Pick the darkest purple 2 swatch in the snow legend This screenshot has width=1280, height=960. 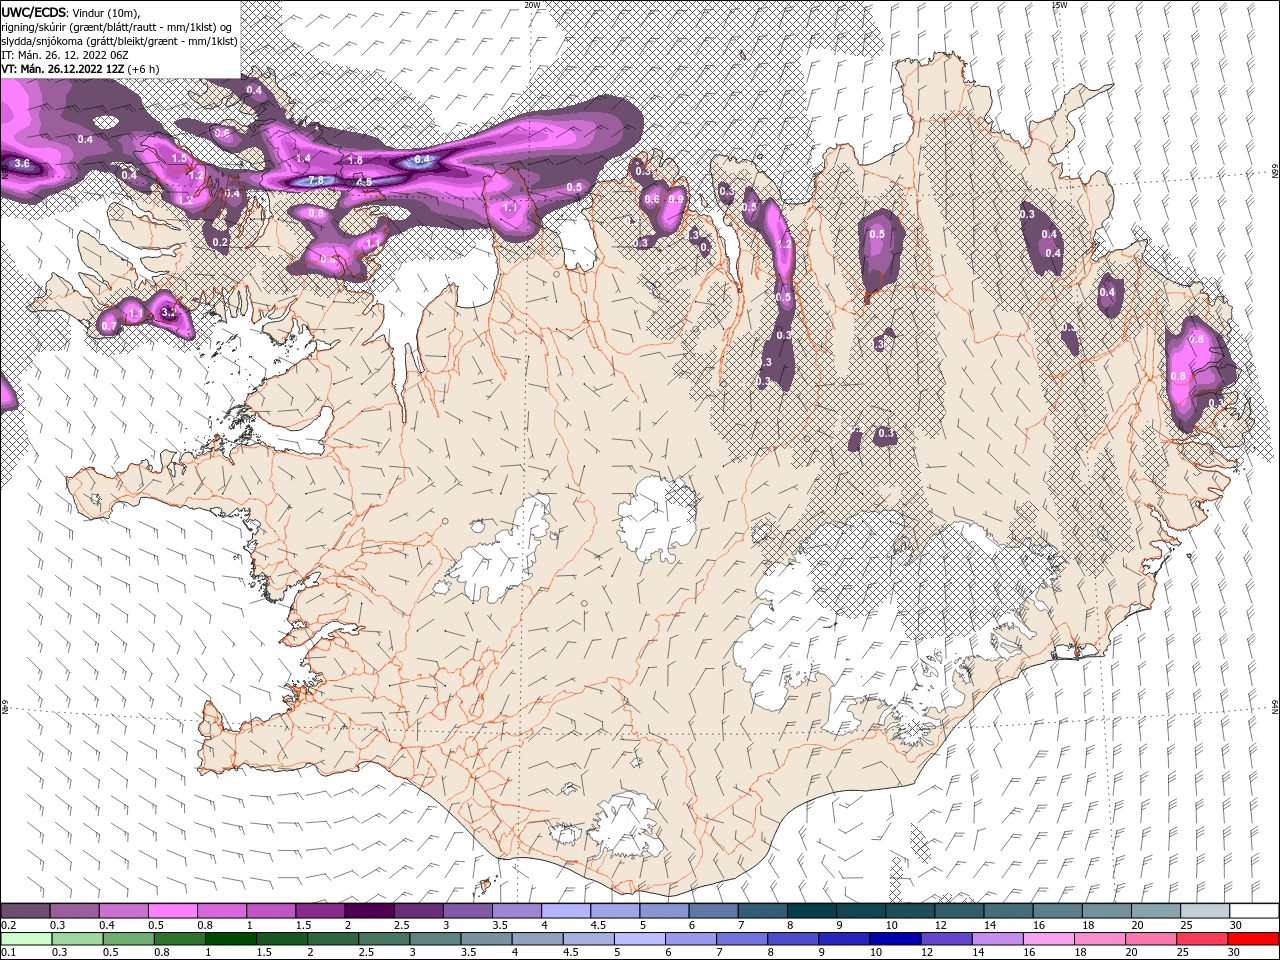[x=369, y=911]
